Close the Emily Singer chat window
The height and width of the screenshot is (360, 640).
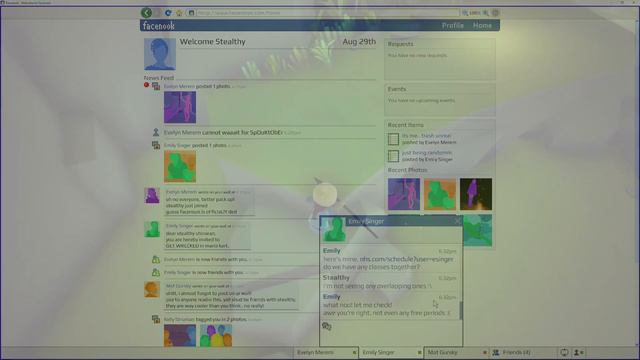tap(457, 221)
